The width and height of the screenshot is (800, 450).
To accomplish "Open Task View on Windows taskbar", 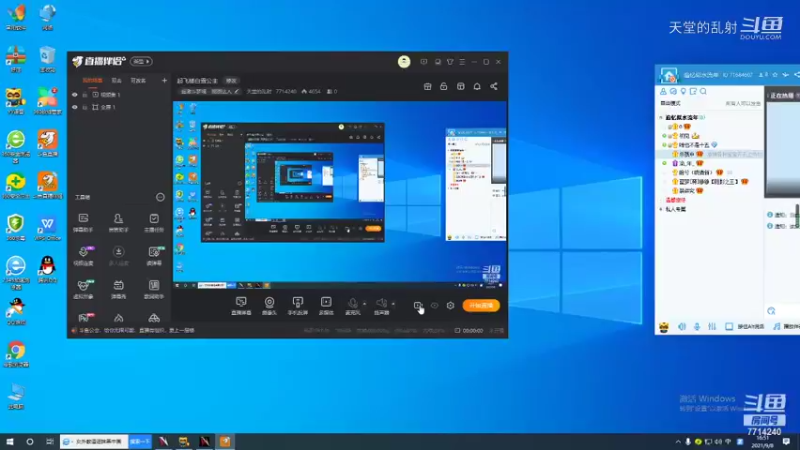I will click(49, 441).
